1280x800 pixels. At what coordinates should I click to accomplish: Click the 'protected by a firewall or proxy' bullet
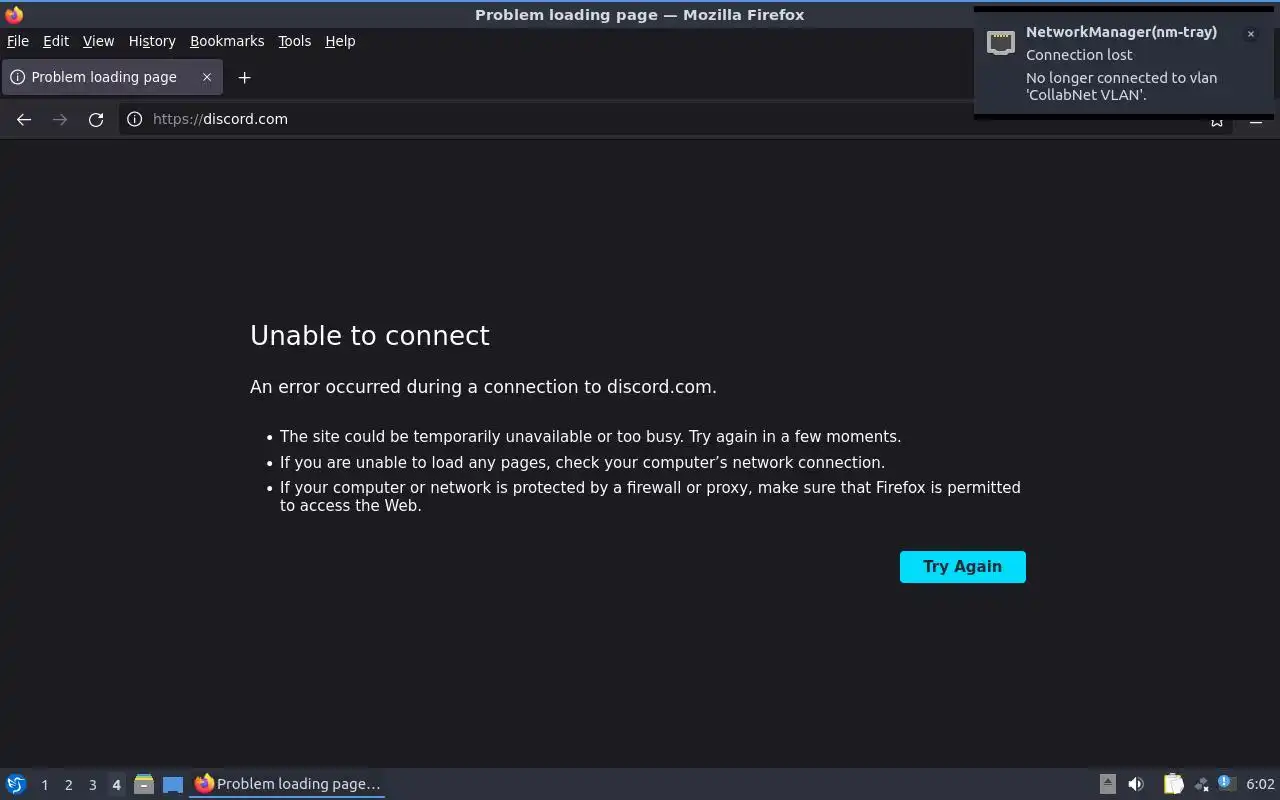[x=650, y=497]
